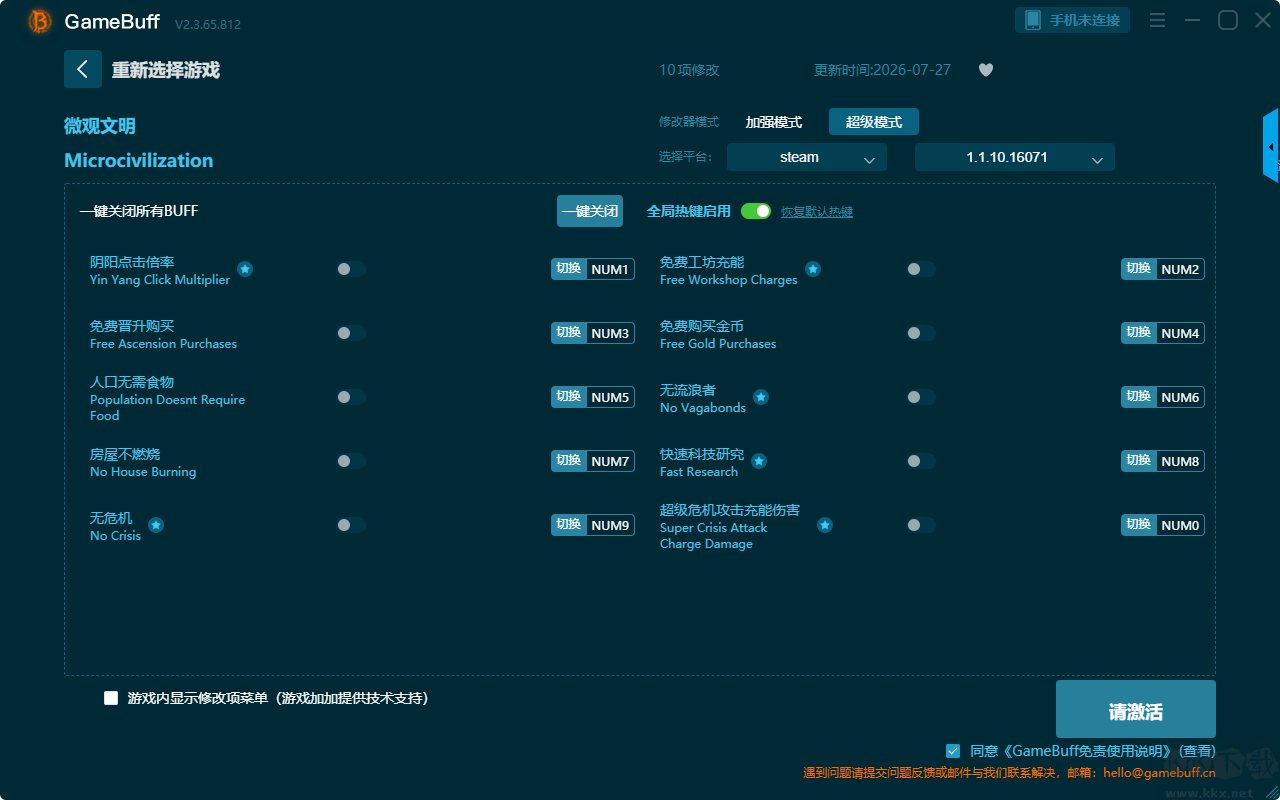Click 切换 button for NUM3 hotkey
Screen dimensions: 1280x800
coord(569,333)
